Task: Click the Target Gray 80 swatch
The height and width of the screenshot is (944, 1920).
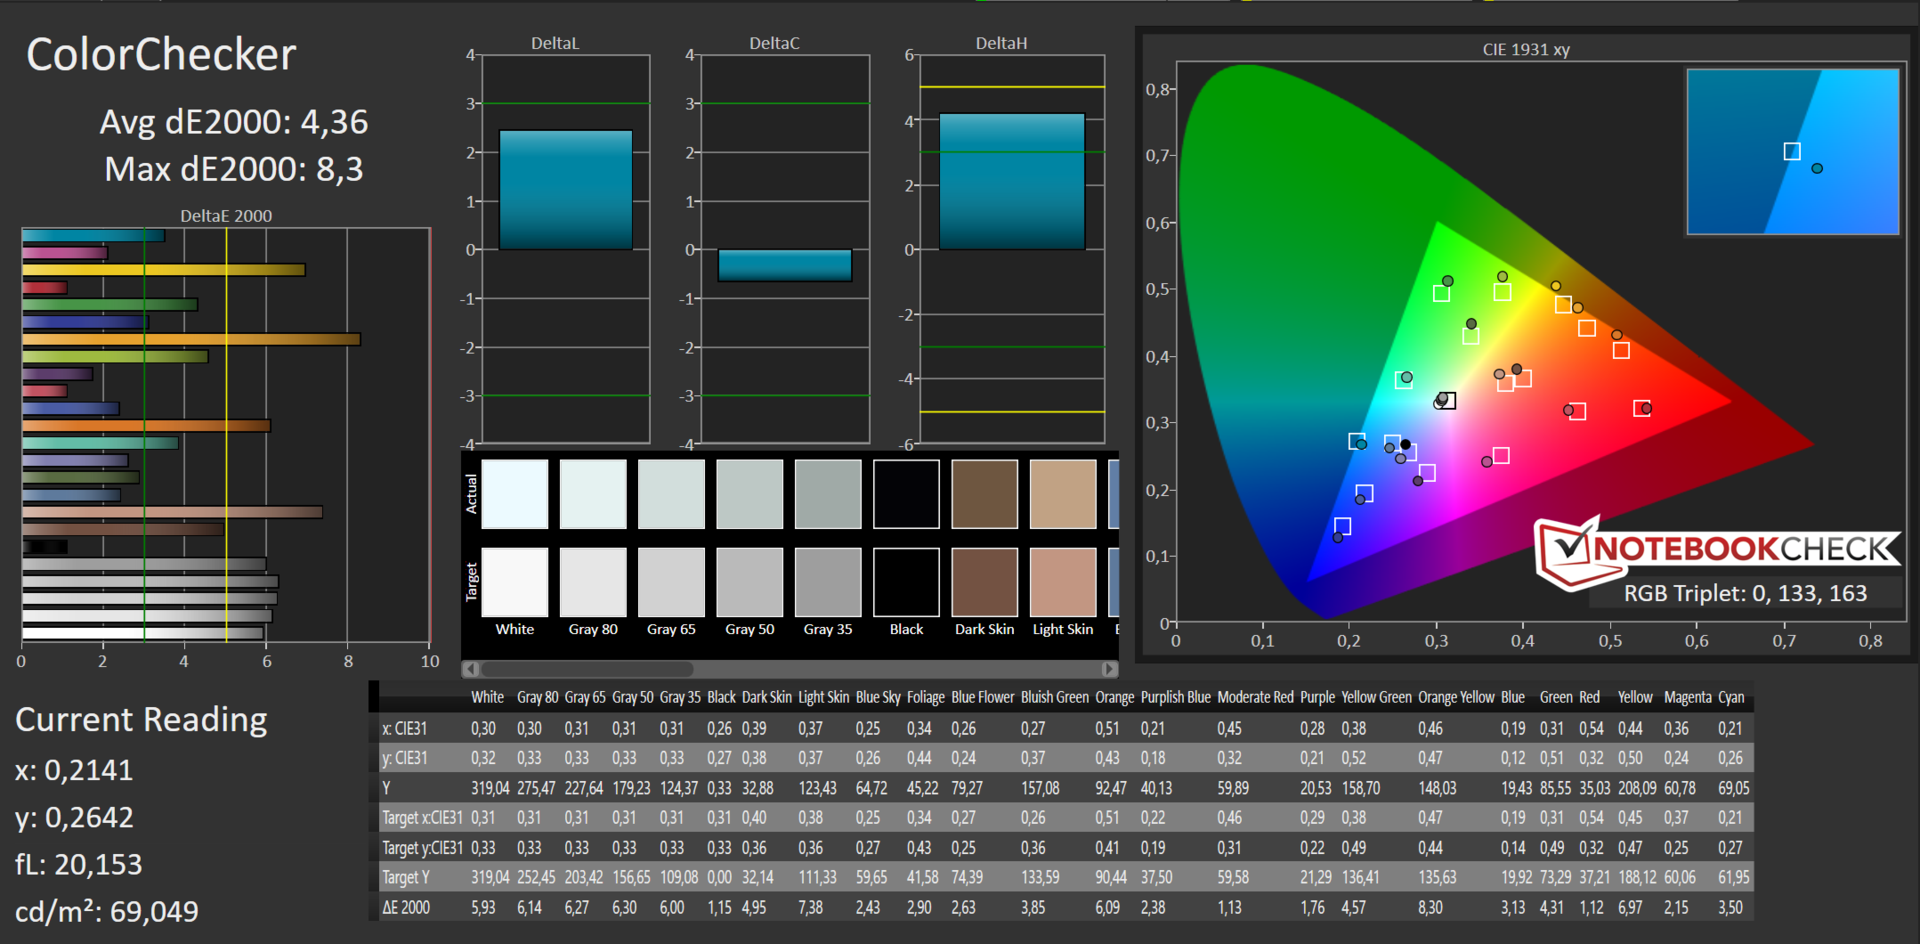Action: 593,582
